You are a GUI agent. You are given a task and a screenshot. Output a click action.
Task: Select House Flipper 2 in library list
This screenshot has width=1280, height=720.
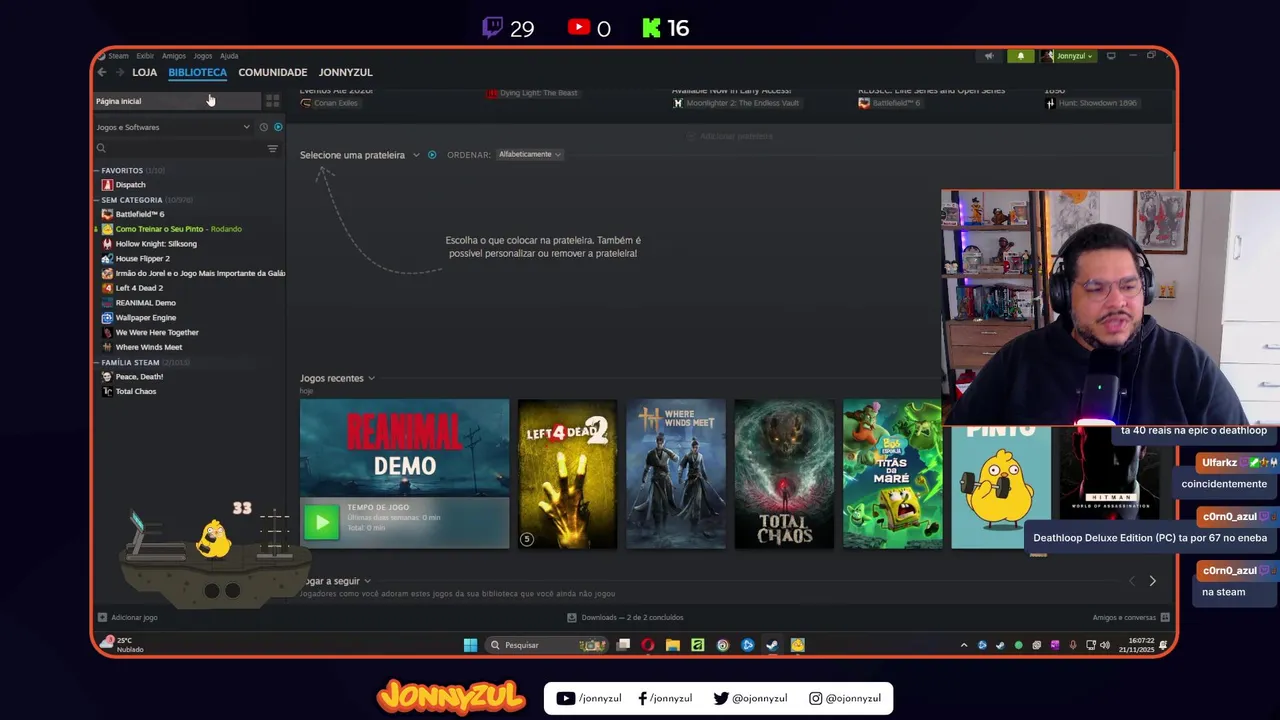coord(143,258)
